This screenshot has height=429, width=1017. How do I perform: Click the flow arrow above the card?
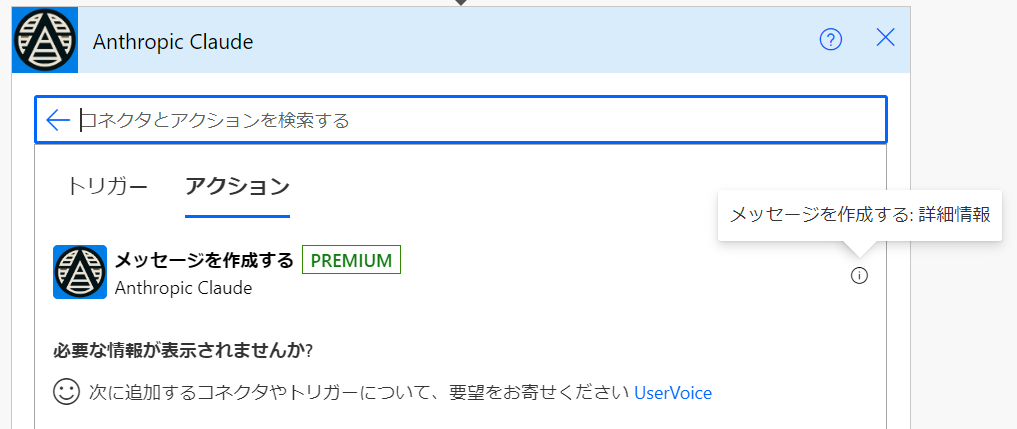click(461, 3)
